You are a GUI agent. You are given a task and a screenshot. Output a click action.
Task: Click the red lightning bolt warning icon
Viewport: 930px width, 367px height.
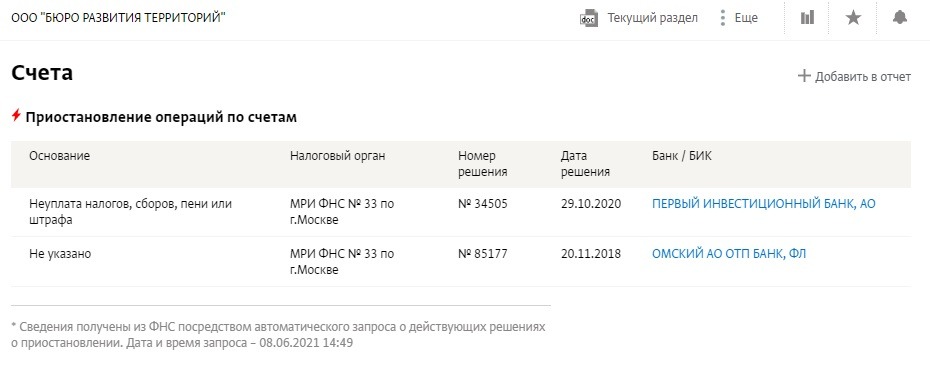17,116
